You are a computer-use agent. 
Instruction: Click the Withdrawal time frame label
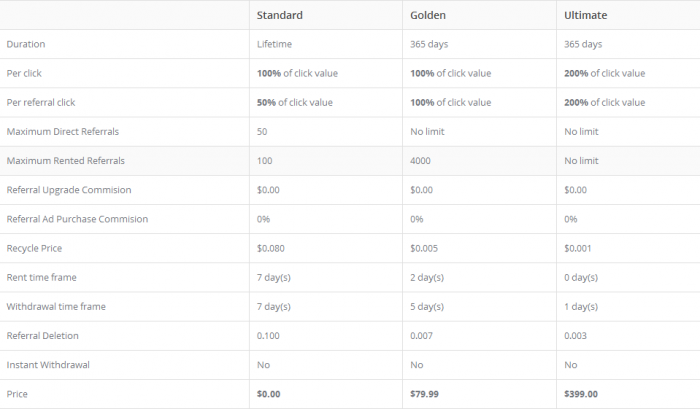(x=56, y=306)
